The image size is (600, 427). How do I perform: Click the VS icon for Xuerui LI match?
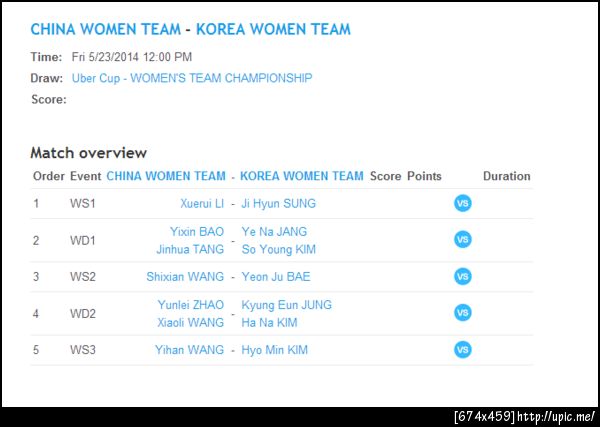tap(462, 203)
